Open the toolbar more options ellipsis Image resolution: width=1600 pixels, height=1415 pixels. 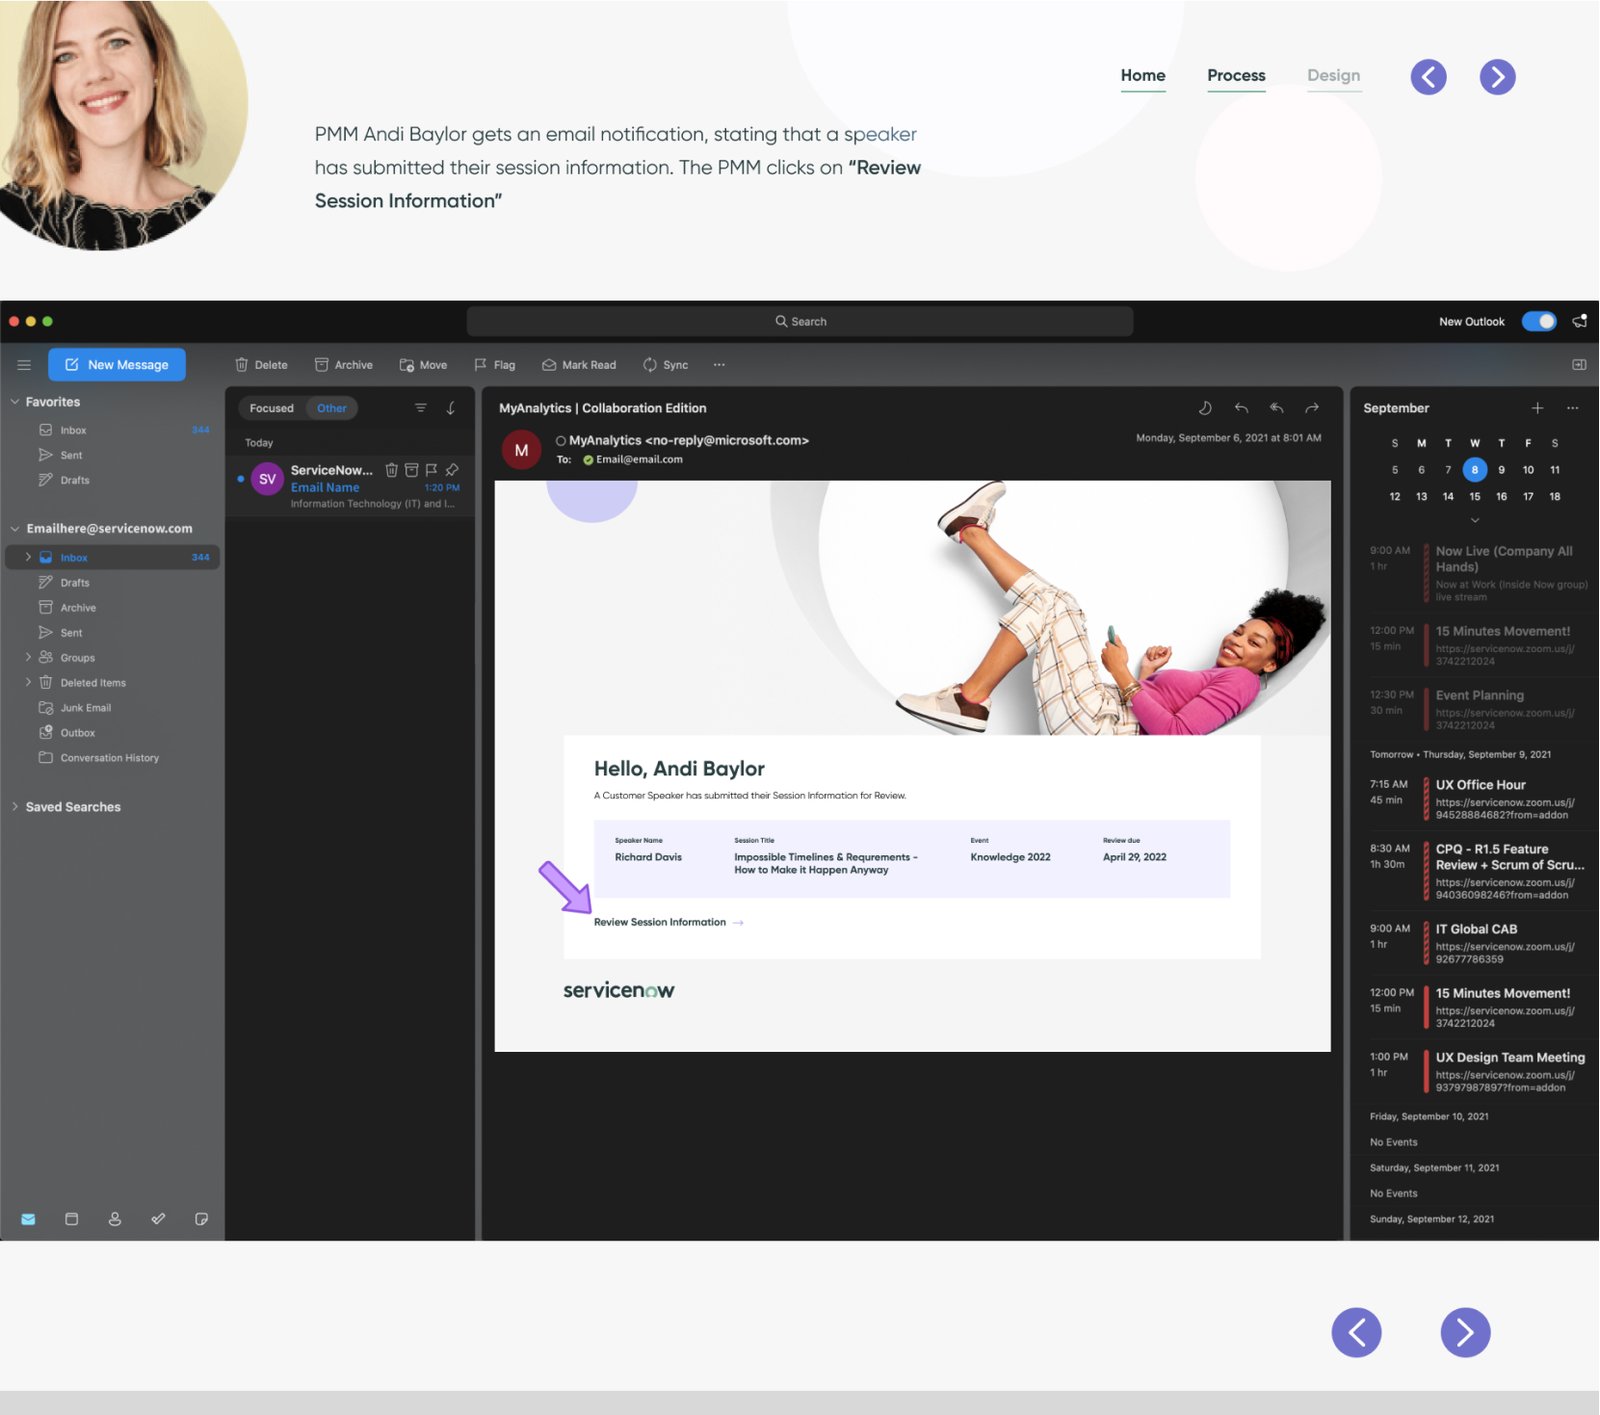pos(719,365)
